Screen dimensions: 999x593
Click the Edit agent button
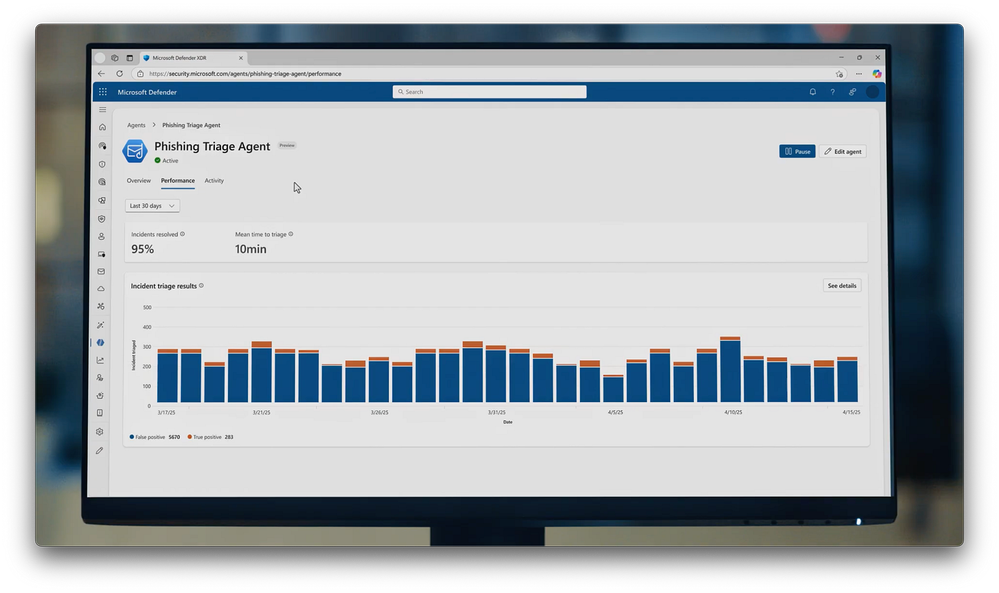pos(842,152)
